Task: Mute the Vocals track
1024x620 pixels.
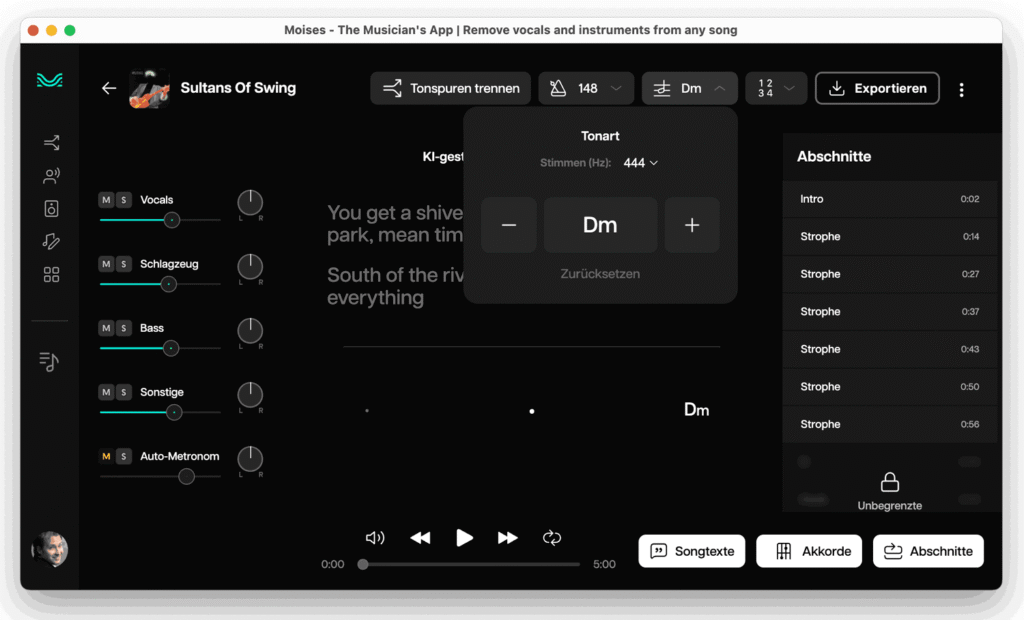Action: click(106, 200)
